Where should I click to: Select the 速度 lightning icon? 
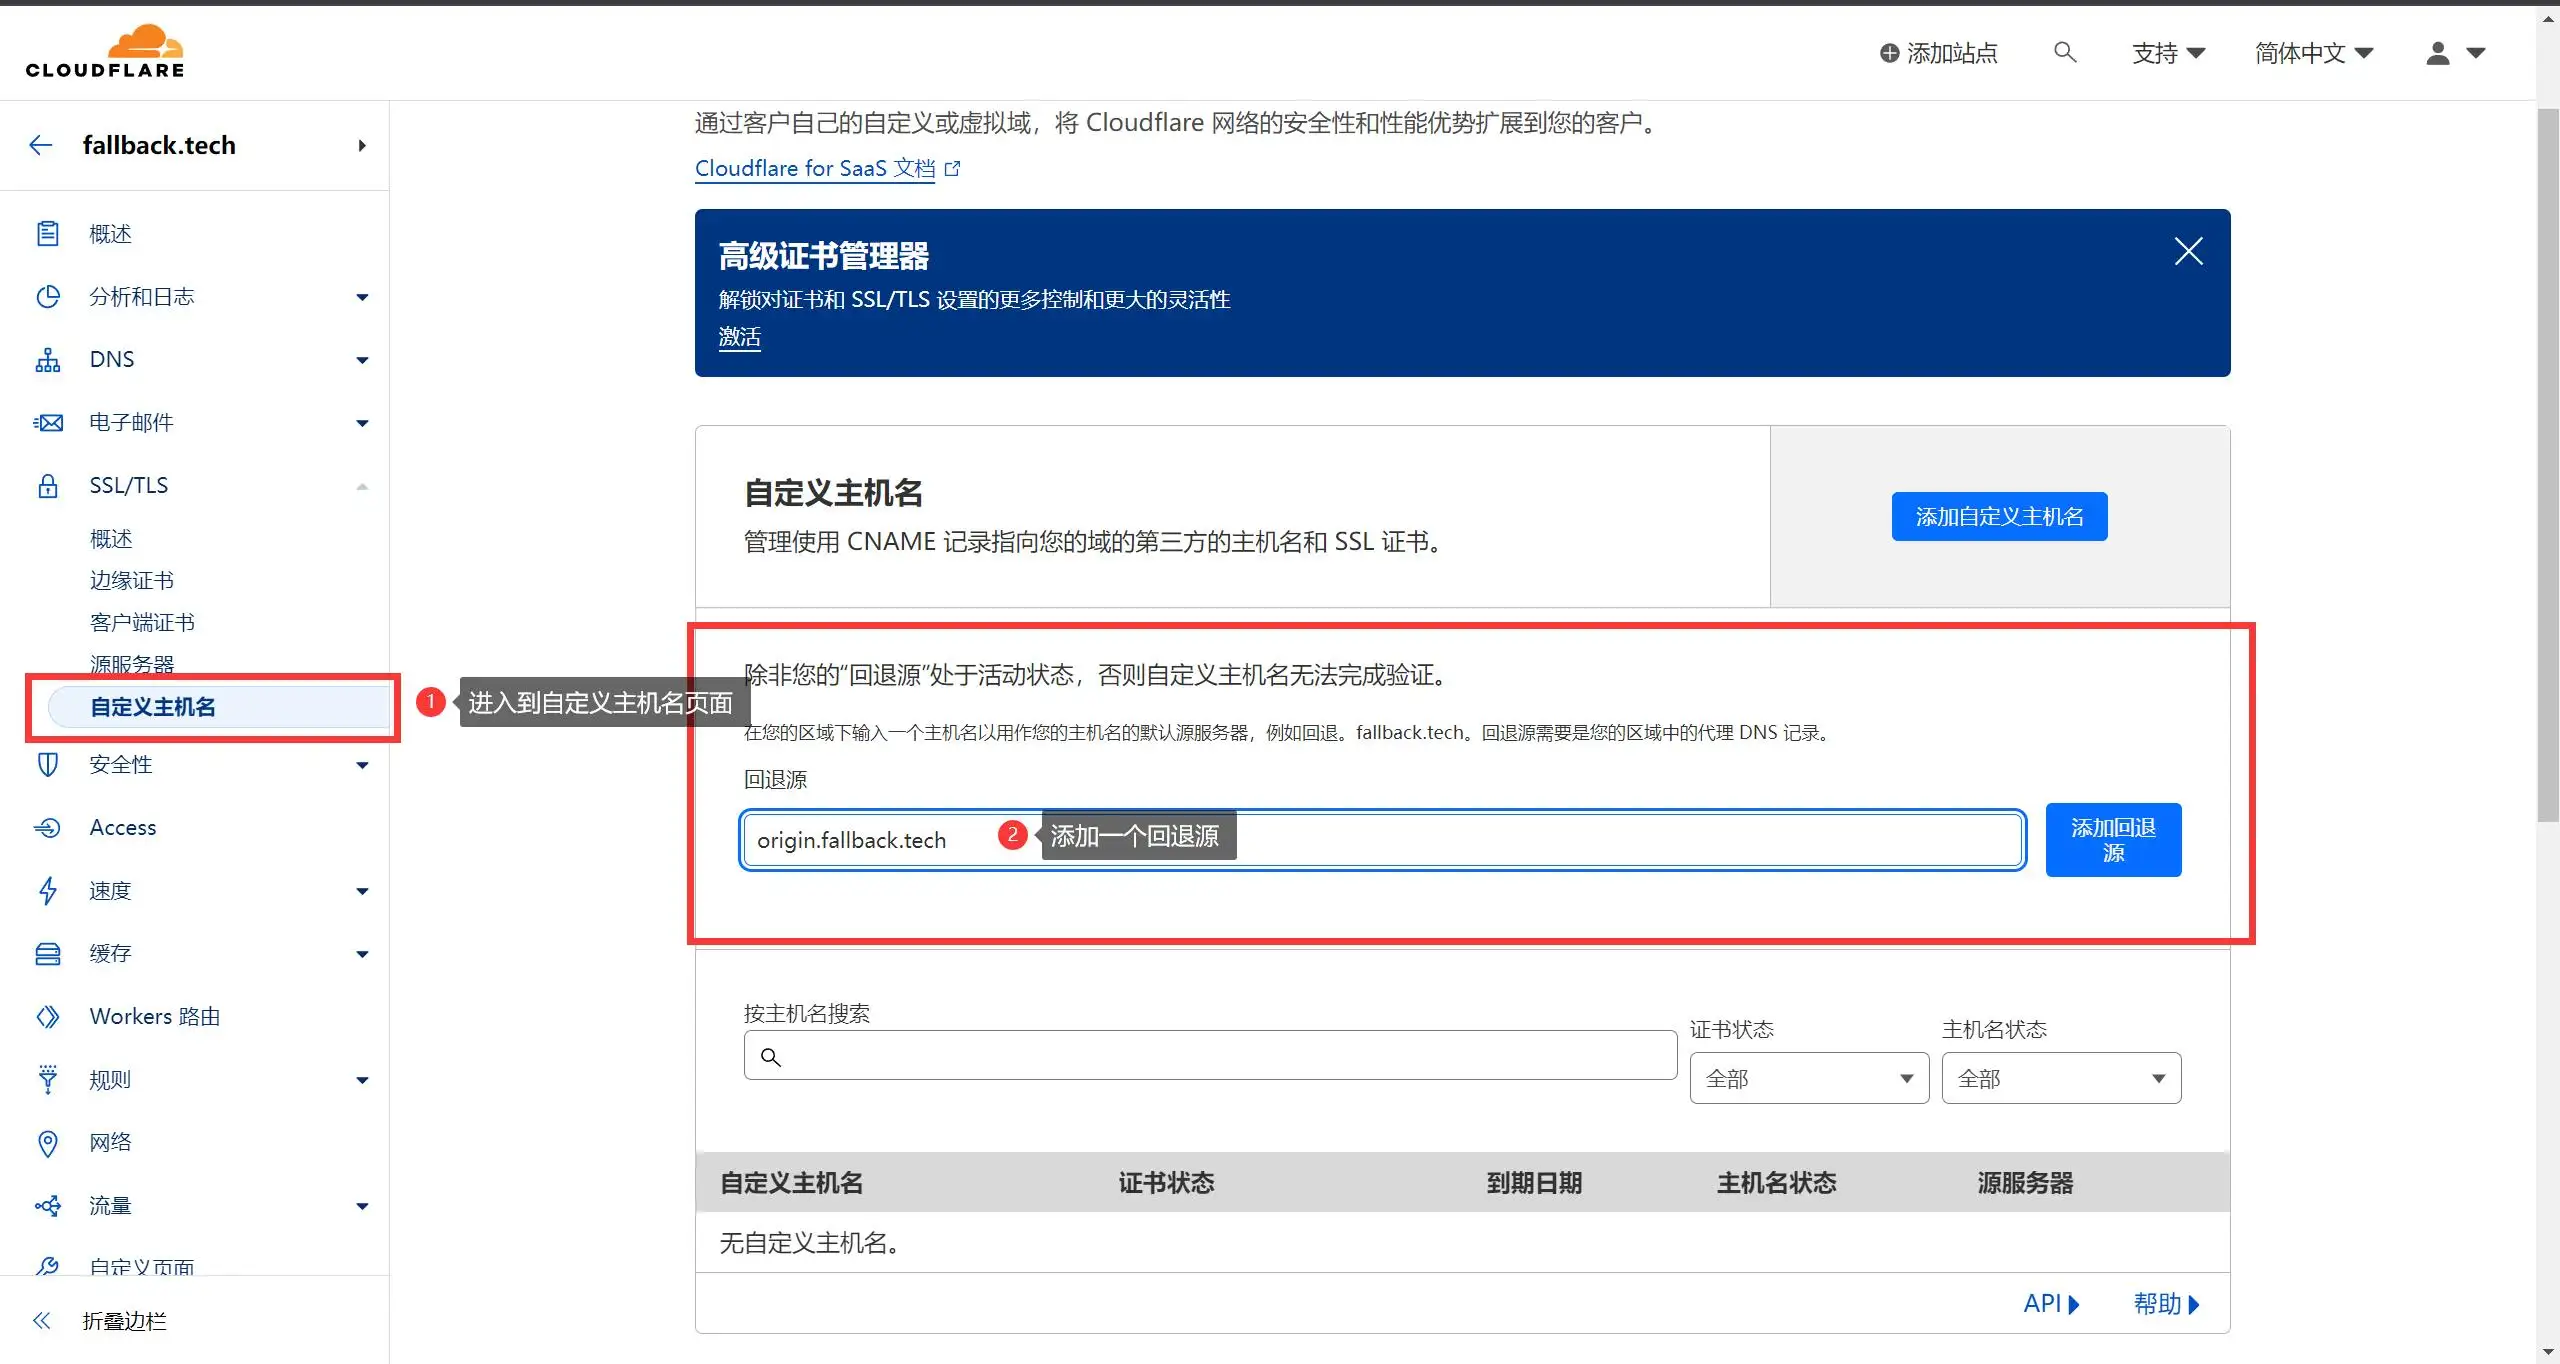coord(48,890)
